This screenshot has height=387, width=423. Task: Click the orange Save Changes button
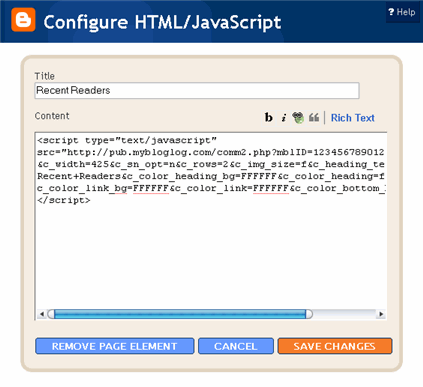335,346
